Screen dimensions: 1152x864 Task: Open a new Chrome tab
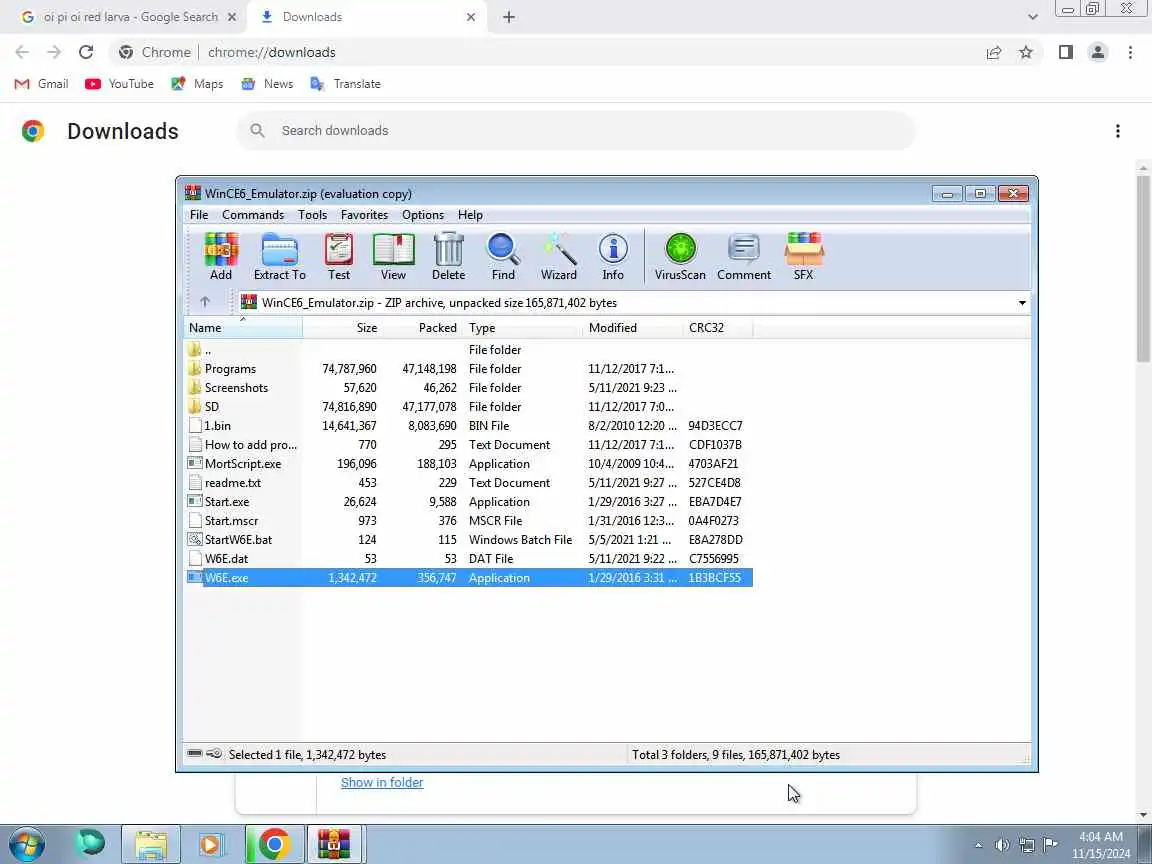[x=508, y=17]
